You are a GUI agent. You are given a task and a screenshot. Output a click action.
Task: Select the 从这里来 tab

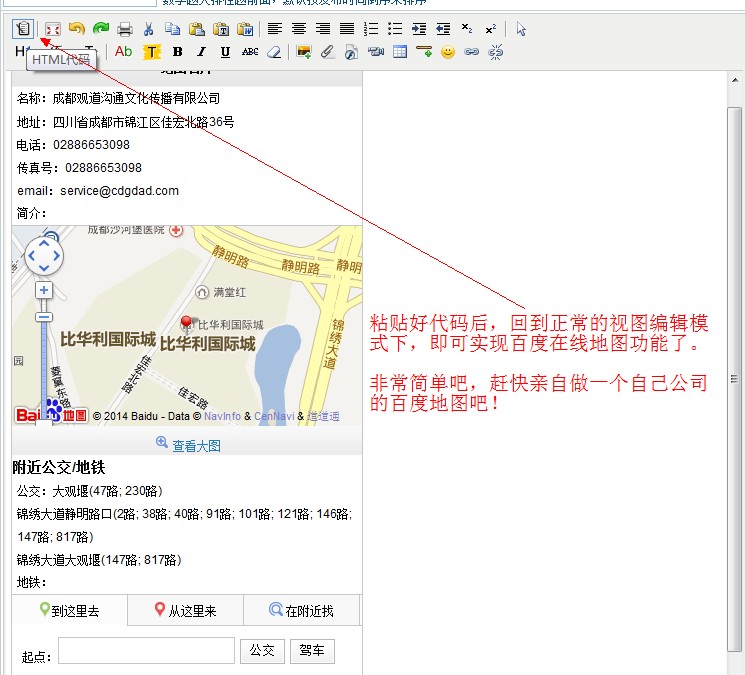(x=186, y=610)
